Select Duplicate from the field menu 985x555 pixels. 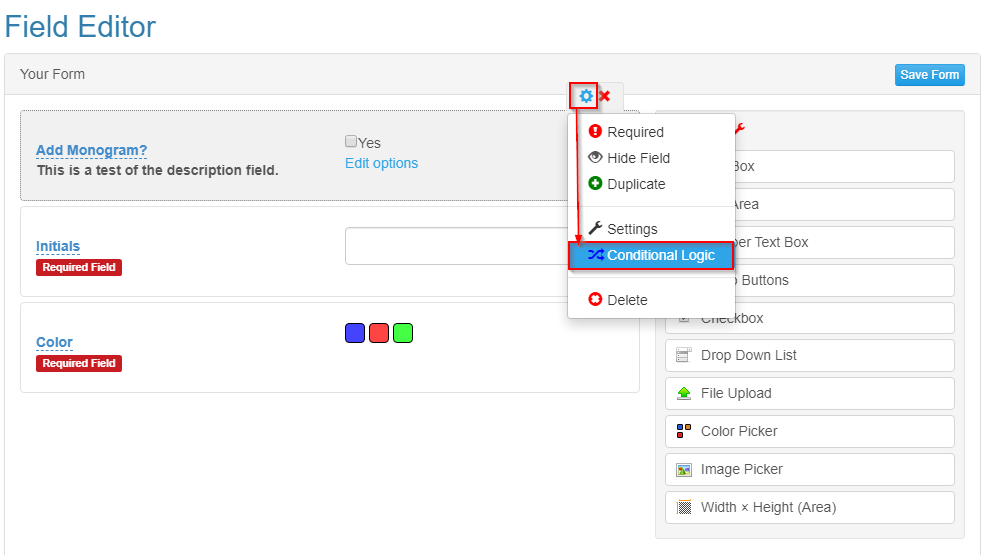(x=651, y=184)
